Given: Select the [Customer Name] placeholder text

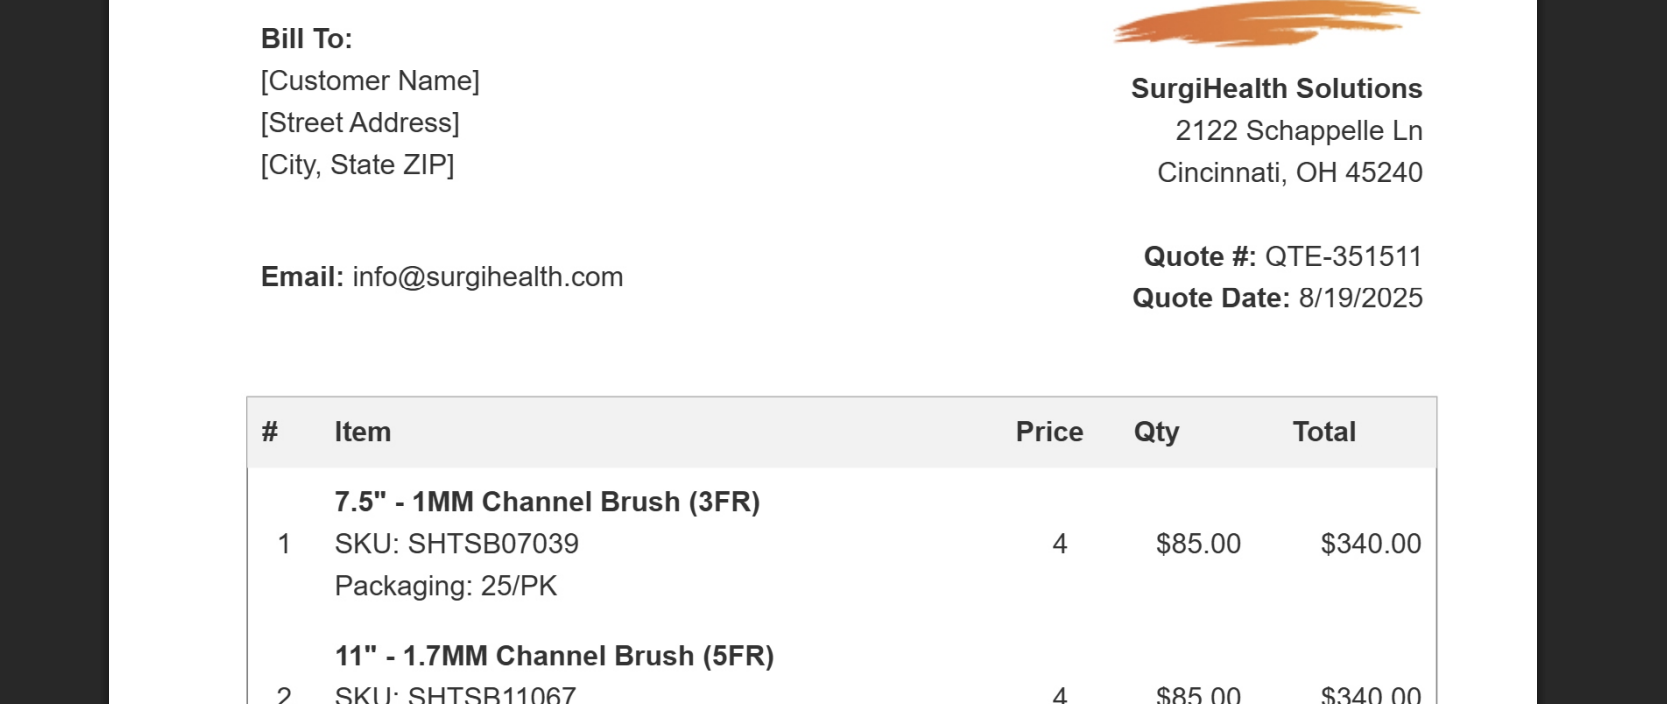Looking at the screenshot, I should 370,81.
